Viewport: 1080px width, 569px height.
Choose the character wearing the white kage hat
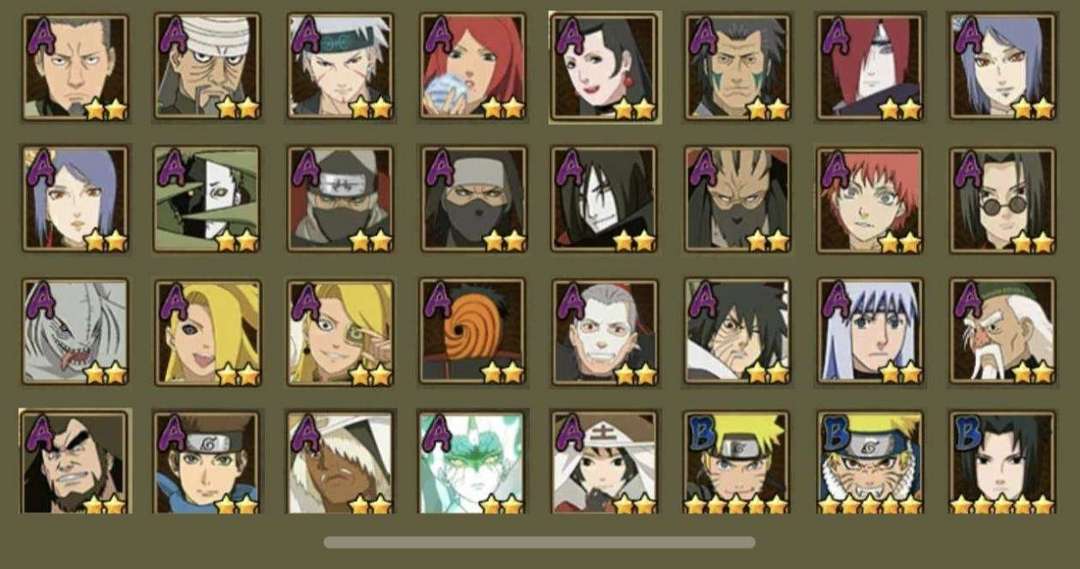click(605, 463)
